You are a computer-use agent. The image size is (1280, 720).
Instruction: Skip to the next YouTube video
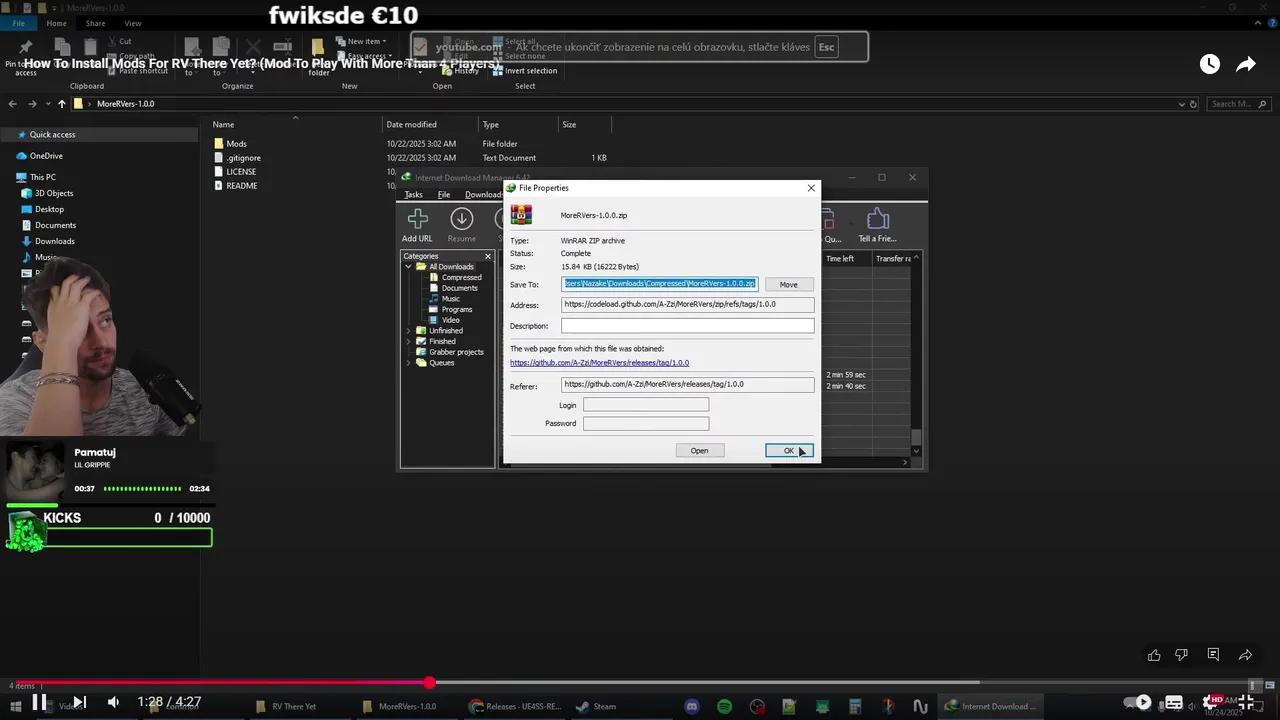[80, 702]
